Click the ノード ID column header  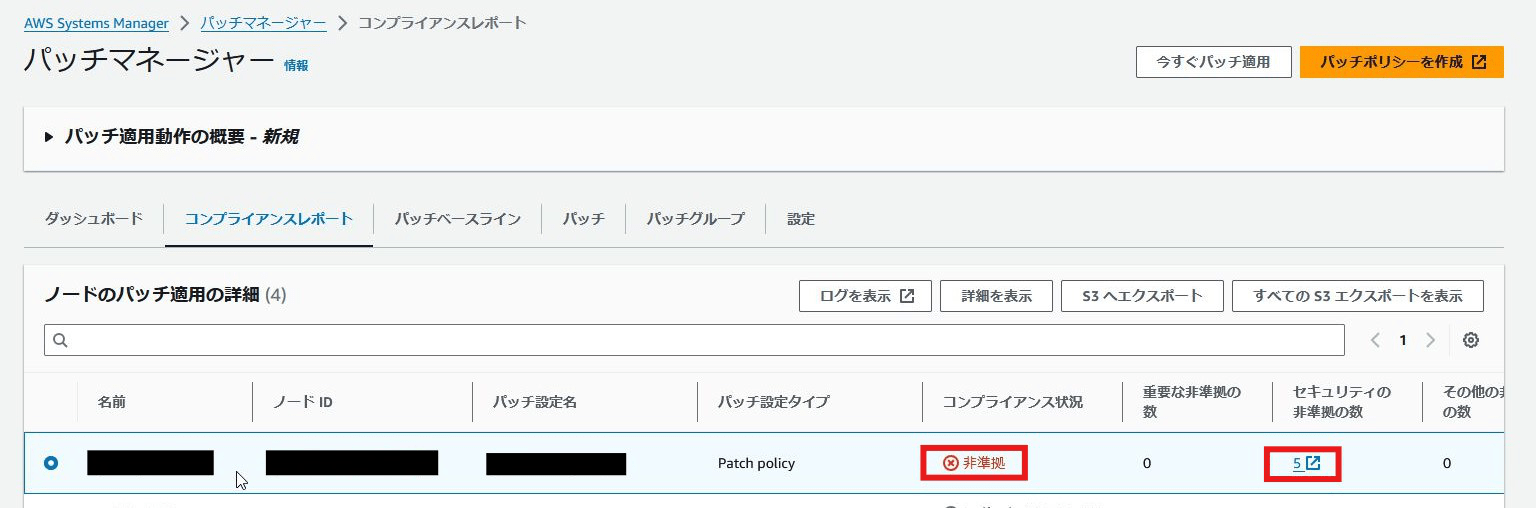point(303,402)
